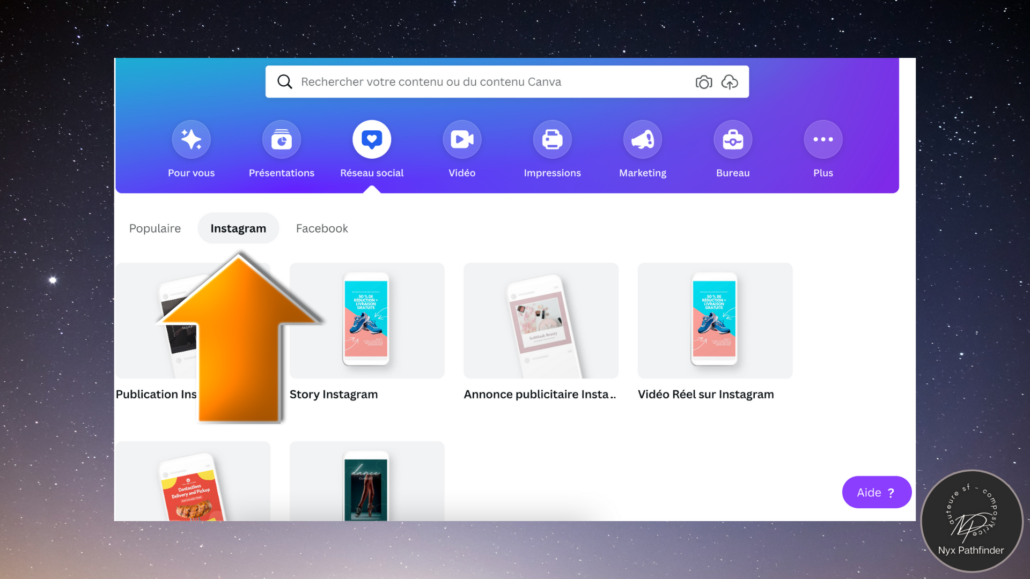1030x579 pixels.
Task: Open the Plus three-dots icon
Action: click(x=823, y=139)
